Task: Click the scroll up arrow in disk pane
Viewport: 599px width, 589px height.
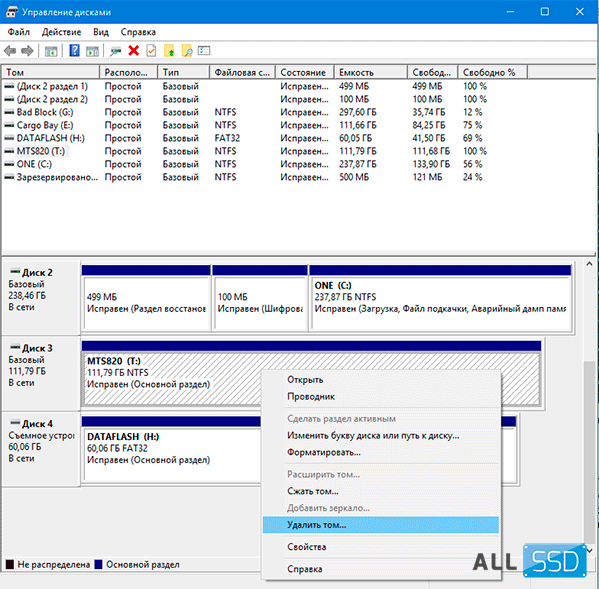Action: (x=589, y=264)
